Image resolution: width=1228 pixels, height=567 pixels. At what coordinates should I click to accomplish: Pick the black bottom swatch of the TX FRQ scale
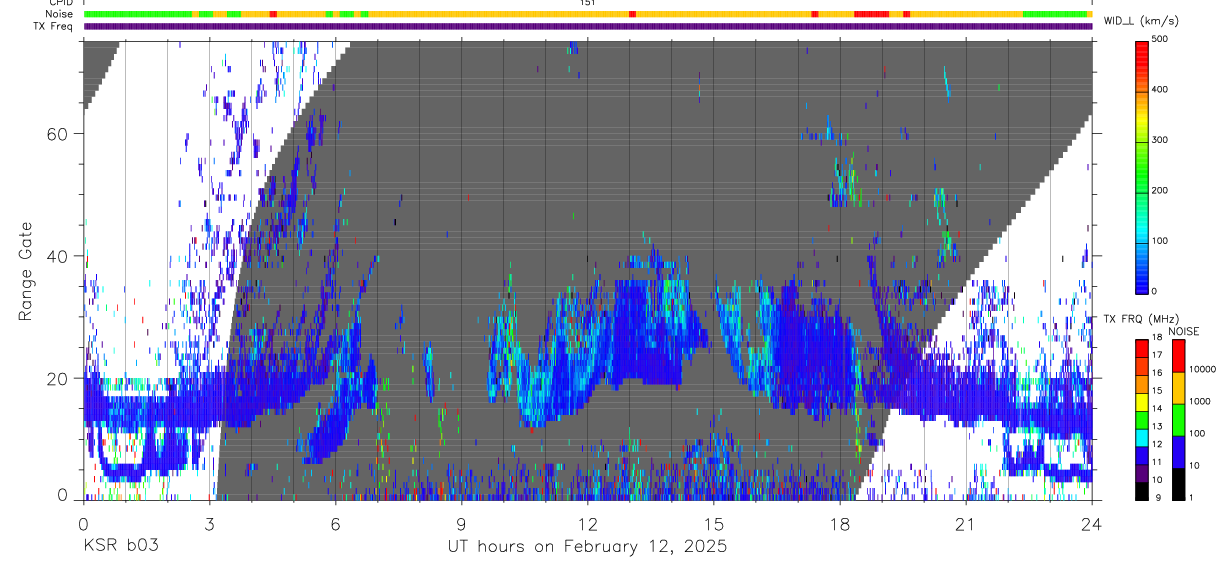[1141, 492]
